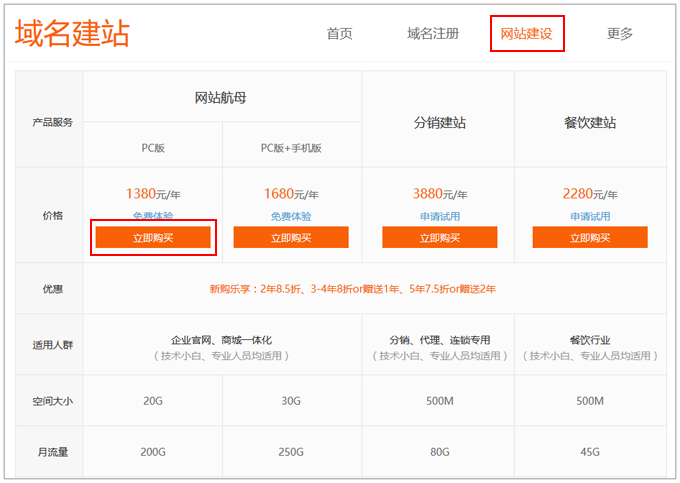The width and height of the screenshot is (680, 483).
Task: Select the 网站航母 column header
Action: tap(221, 98)
